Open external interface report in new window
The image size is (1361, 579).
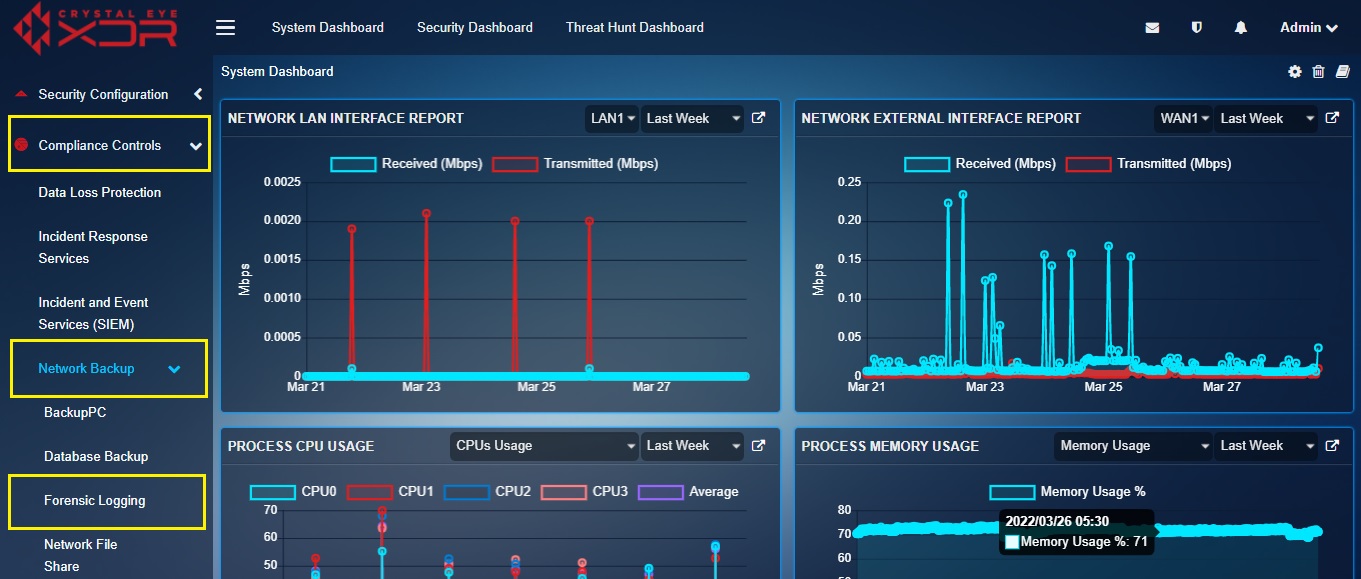point(1332,118)
